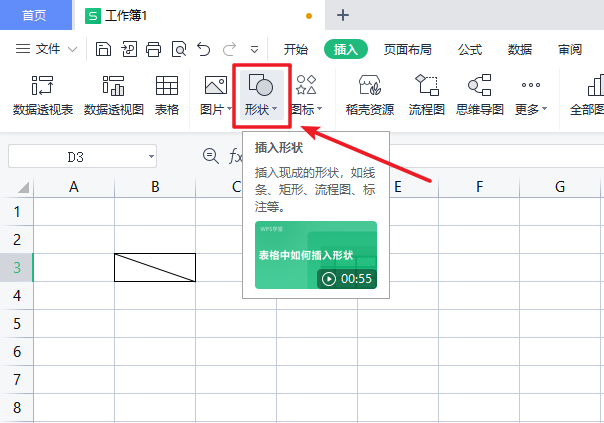Click the print icon in quick toolbar

pyautogui.click(x=153, y=49)
